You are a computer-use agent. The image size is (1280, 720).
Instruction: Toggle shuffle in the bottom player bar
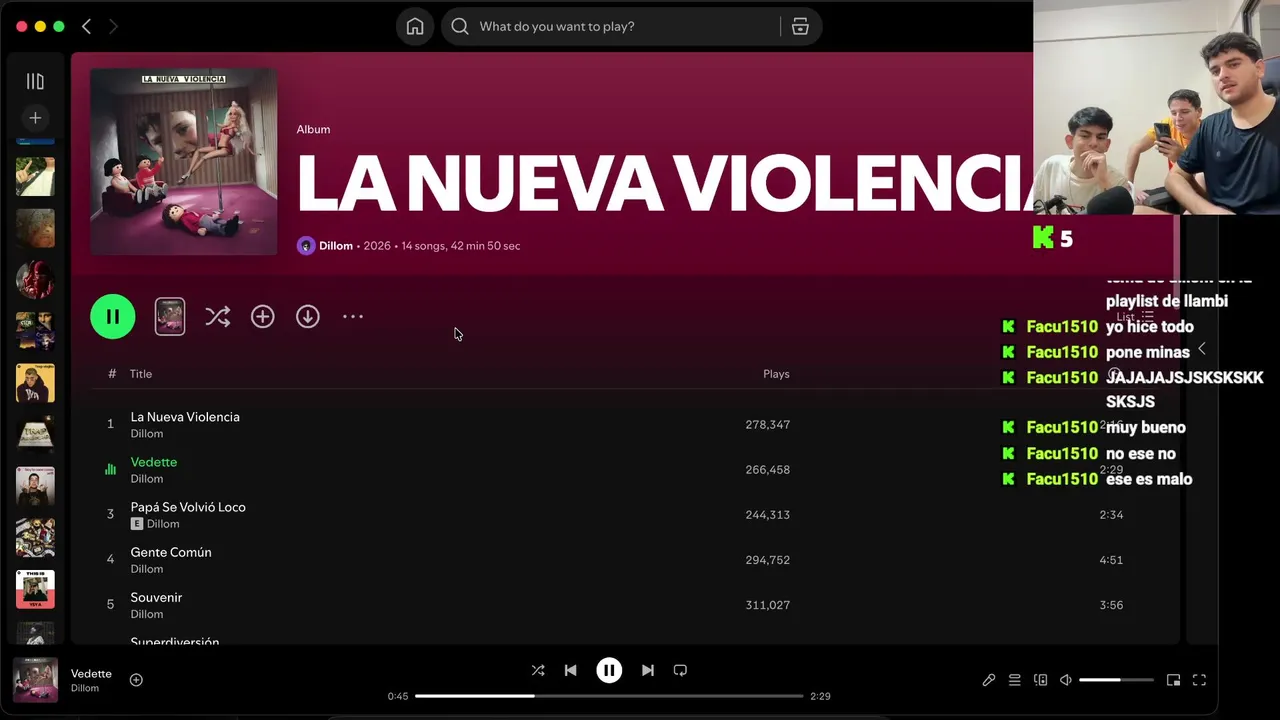tap(538, 670)
